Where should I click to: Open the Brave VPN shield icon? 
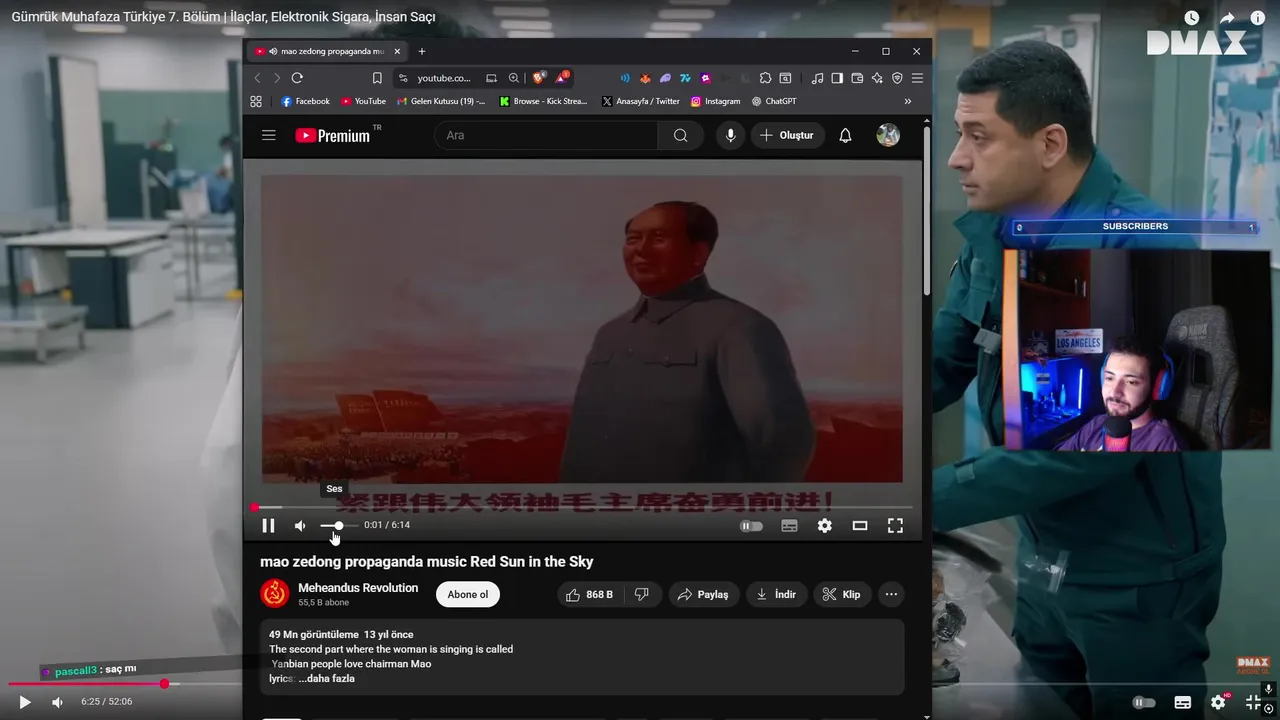click(x=897, y=78)
